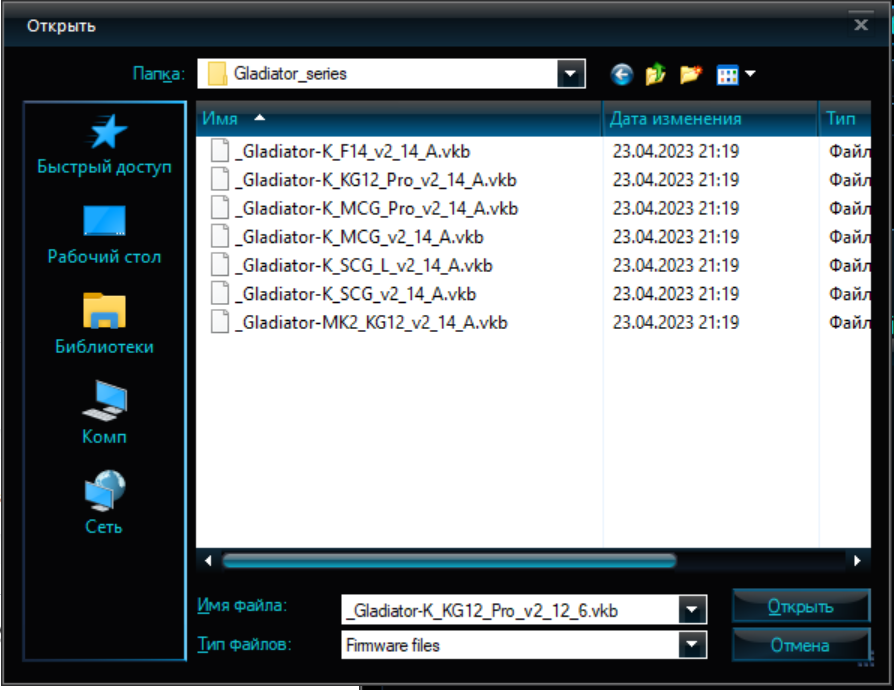Create a new folder
The height and width of the screenshot is (690, 894).
pos(690,74)
